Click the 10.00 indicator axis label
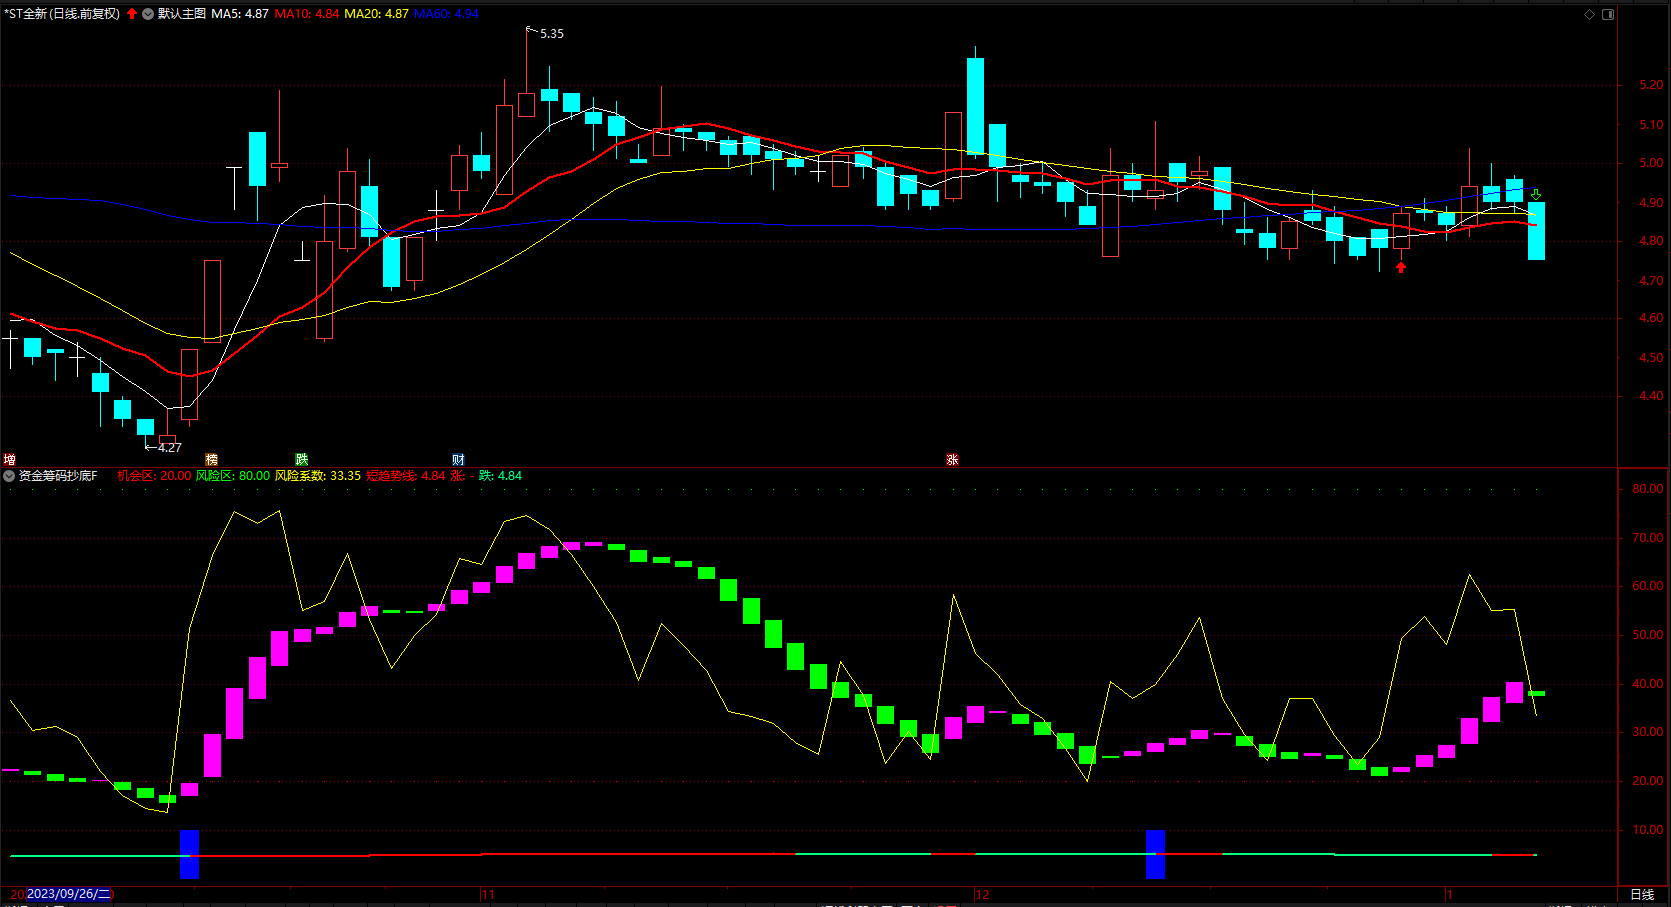Image resolution: width=1671 pixels, height=907 pixels. 1648,830
